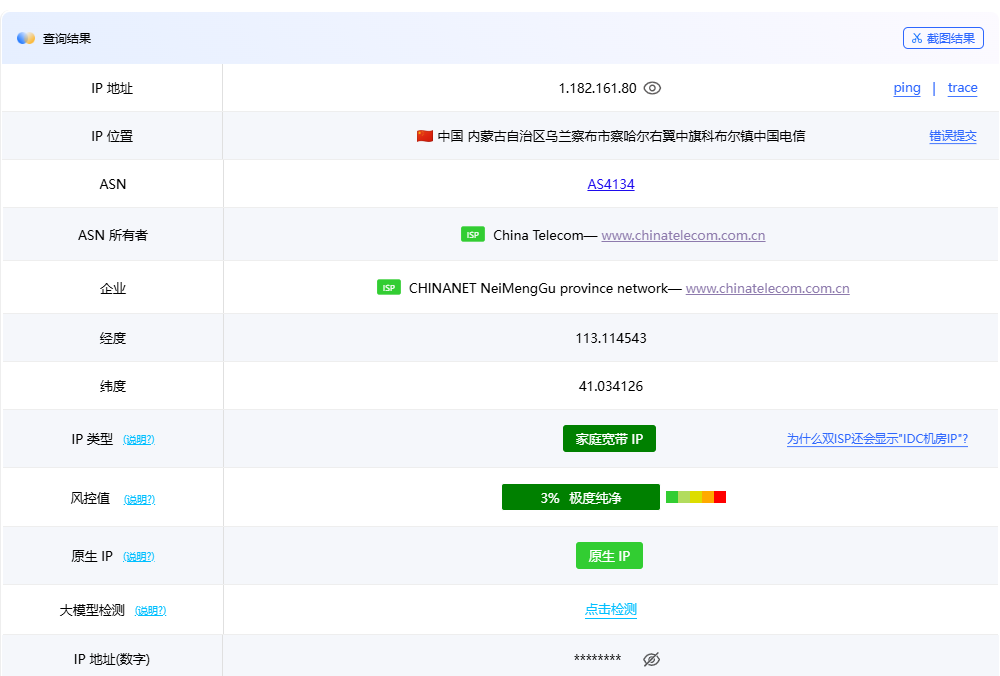
Task: Open the 为什么双ISP还会显示IDC机房IP help link
Action: tap(877, 439)
